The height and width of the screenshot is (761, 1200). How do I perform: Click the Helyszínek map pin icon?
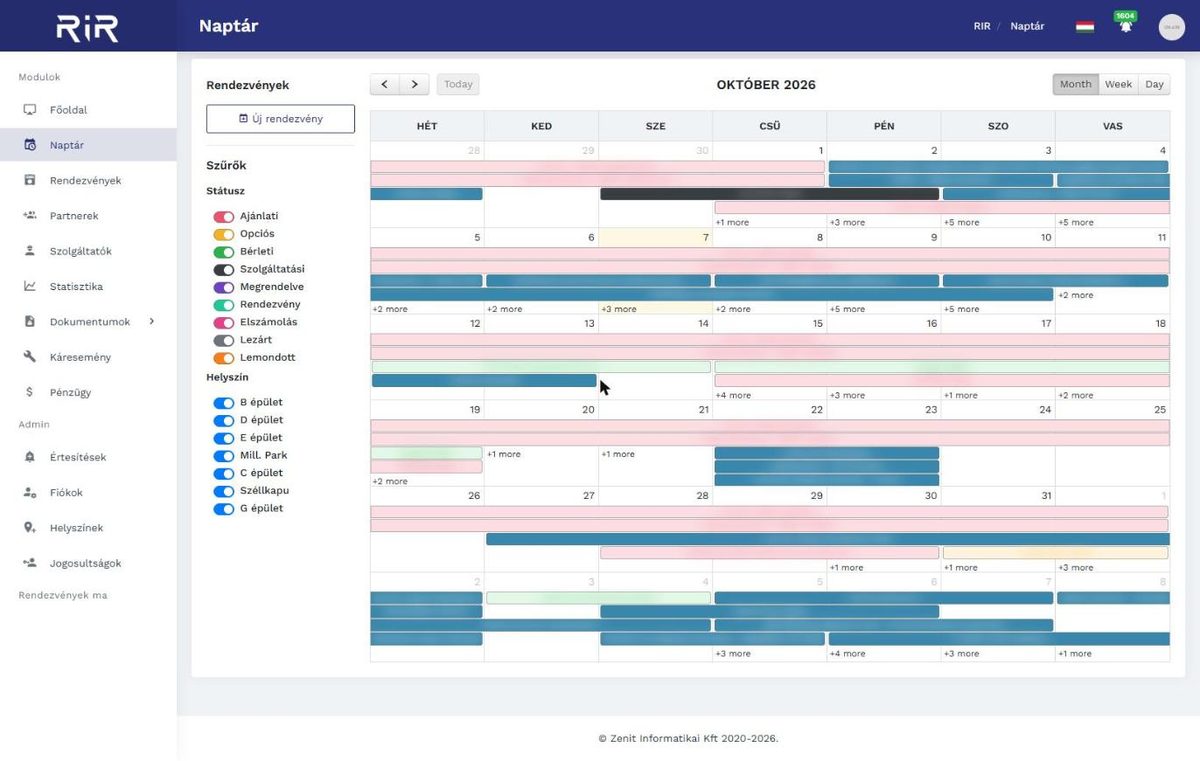(x=30, y=528)
